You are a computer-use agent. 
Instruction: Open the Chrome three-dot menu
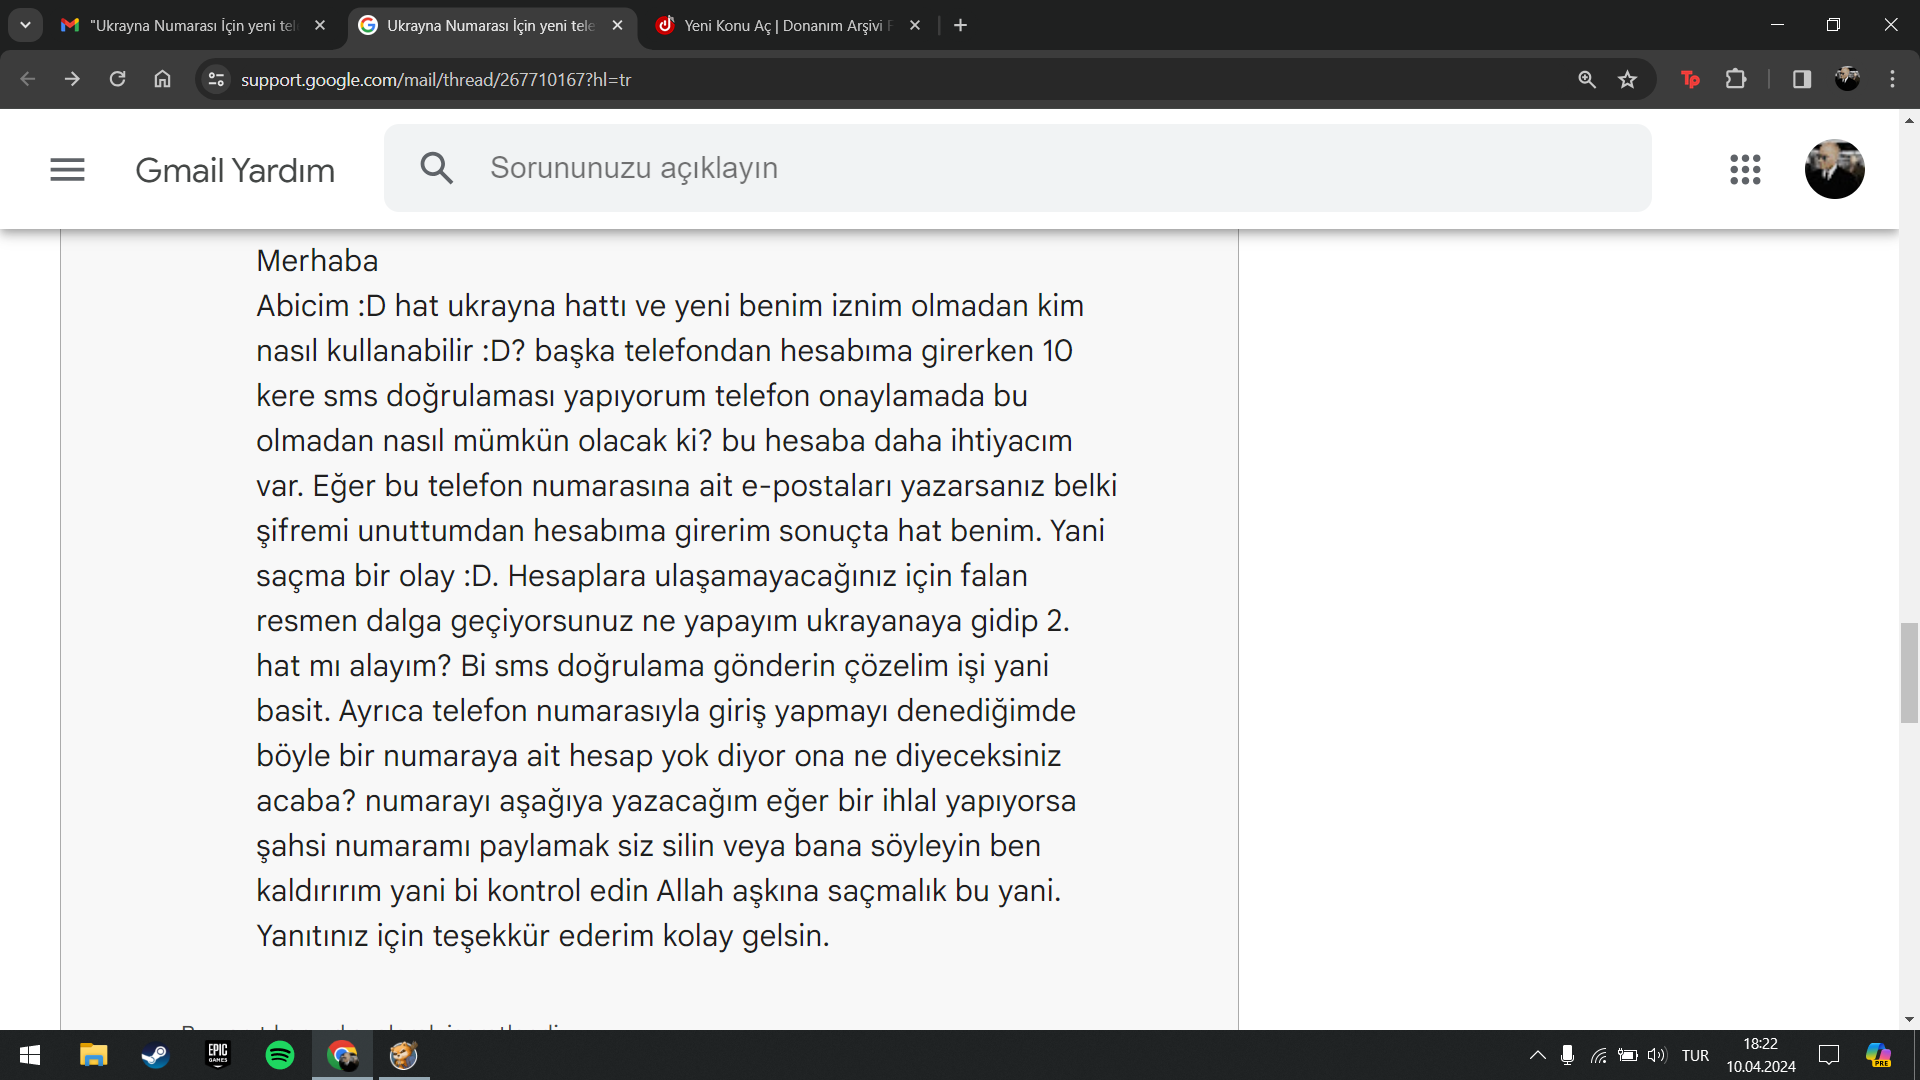[x=1892, y=80]
